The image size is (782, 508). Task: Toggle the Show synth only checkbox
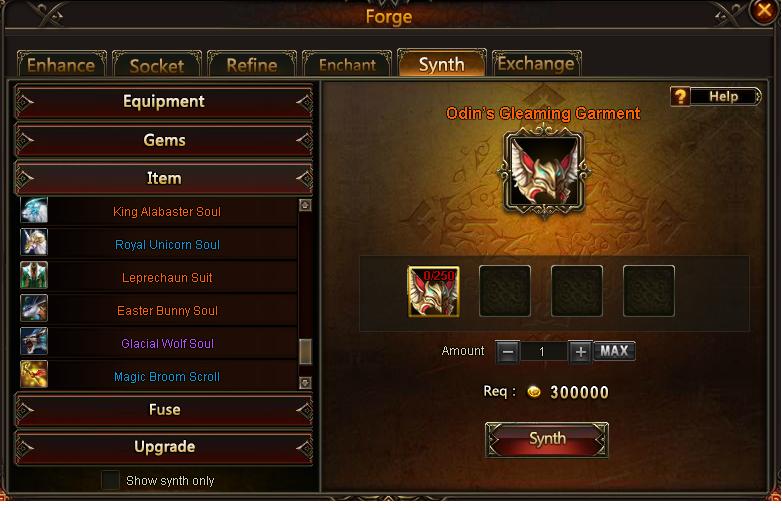110,480
